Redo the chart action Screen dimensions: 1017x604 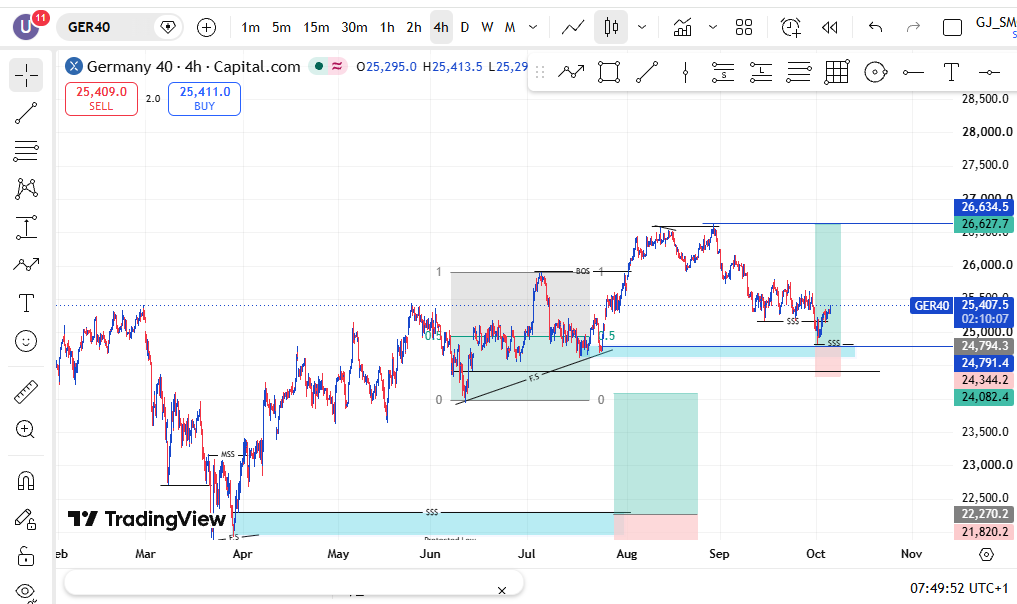[x=913, y=27]
